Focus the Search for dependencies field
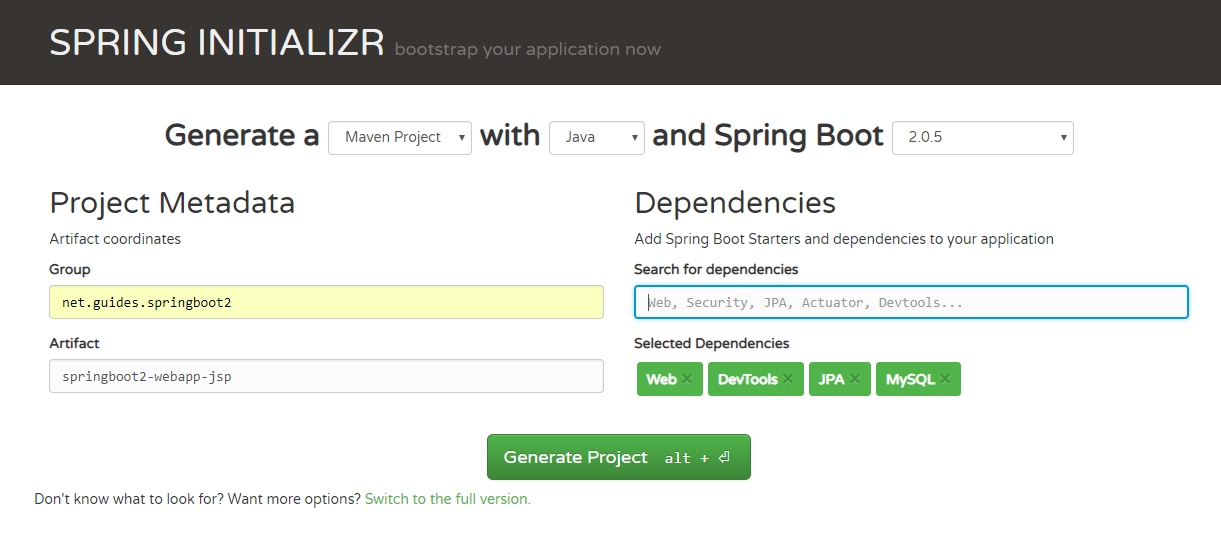 click(x=911, y=302)
